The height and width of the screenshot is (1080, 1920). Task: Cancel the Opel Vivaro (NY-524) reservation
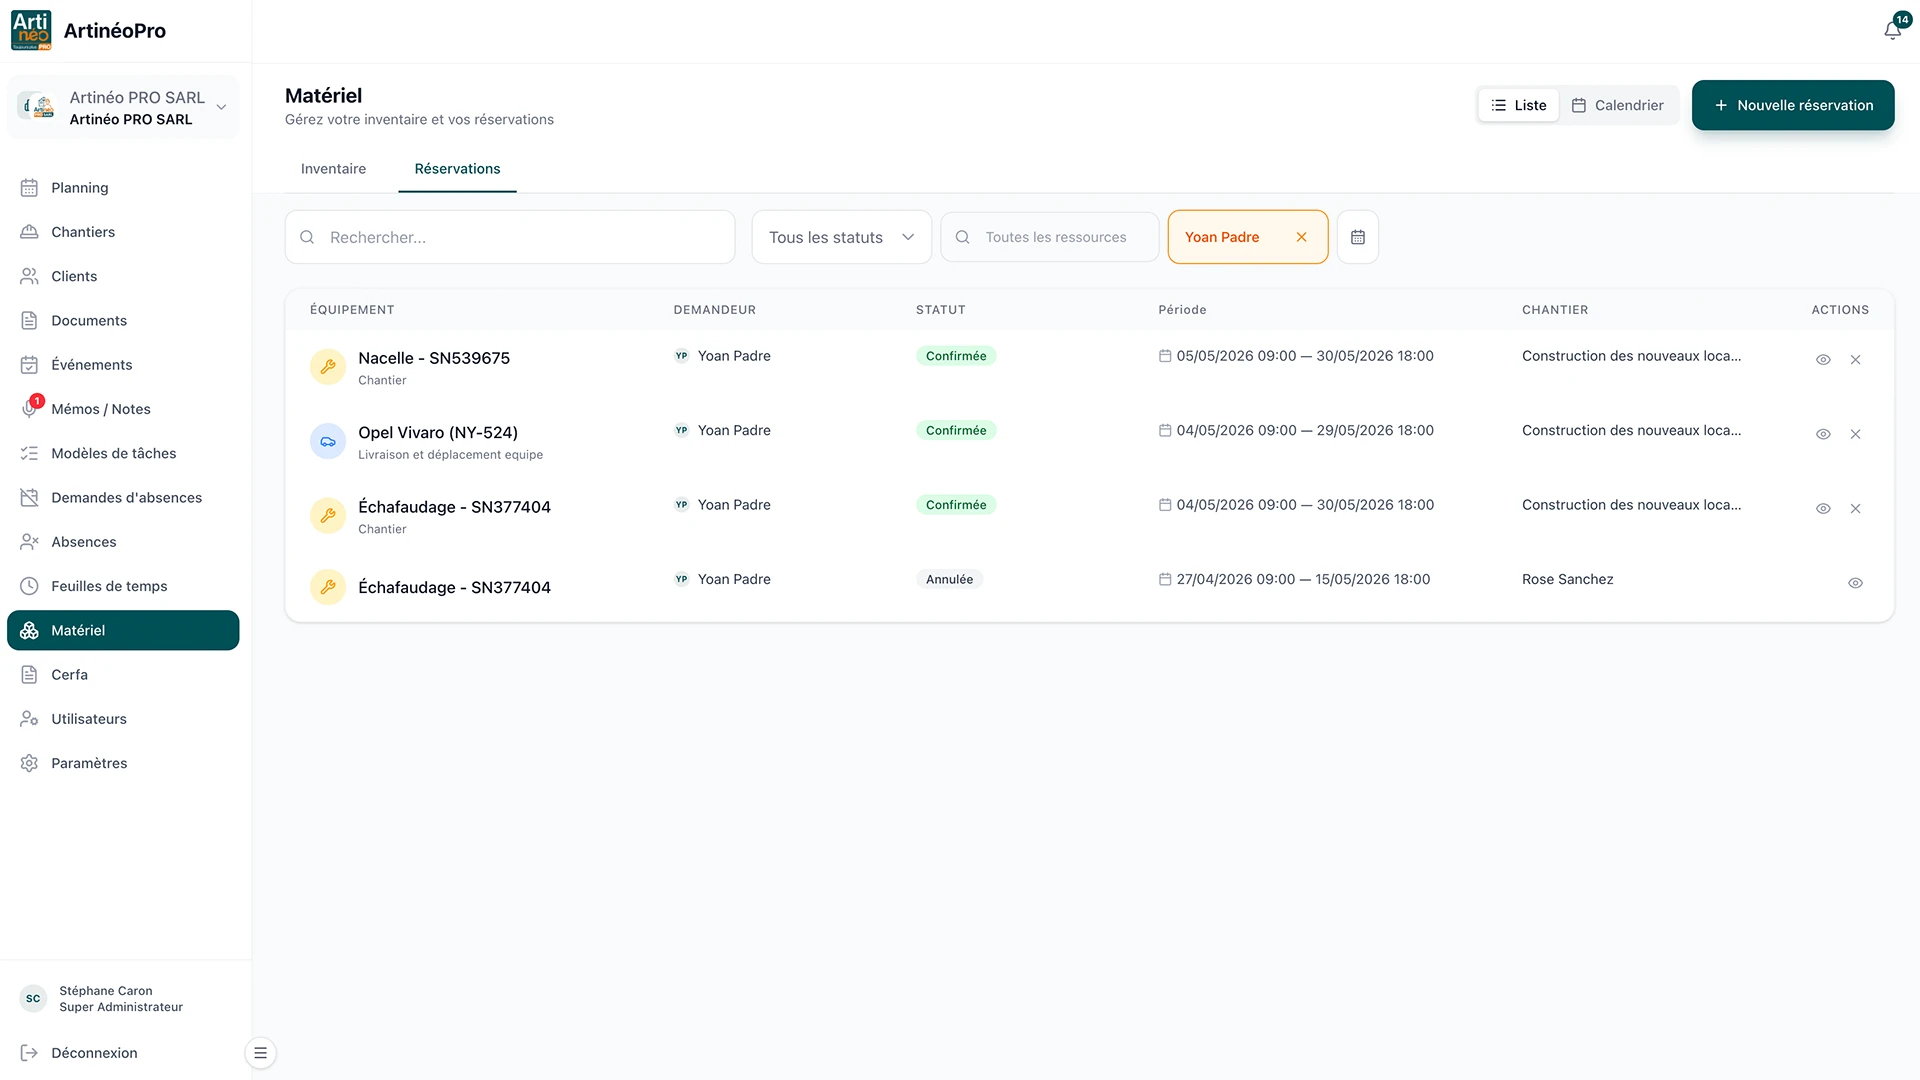pyautogui.click(x=1855, y=434)
